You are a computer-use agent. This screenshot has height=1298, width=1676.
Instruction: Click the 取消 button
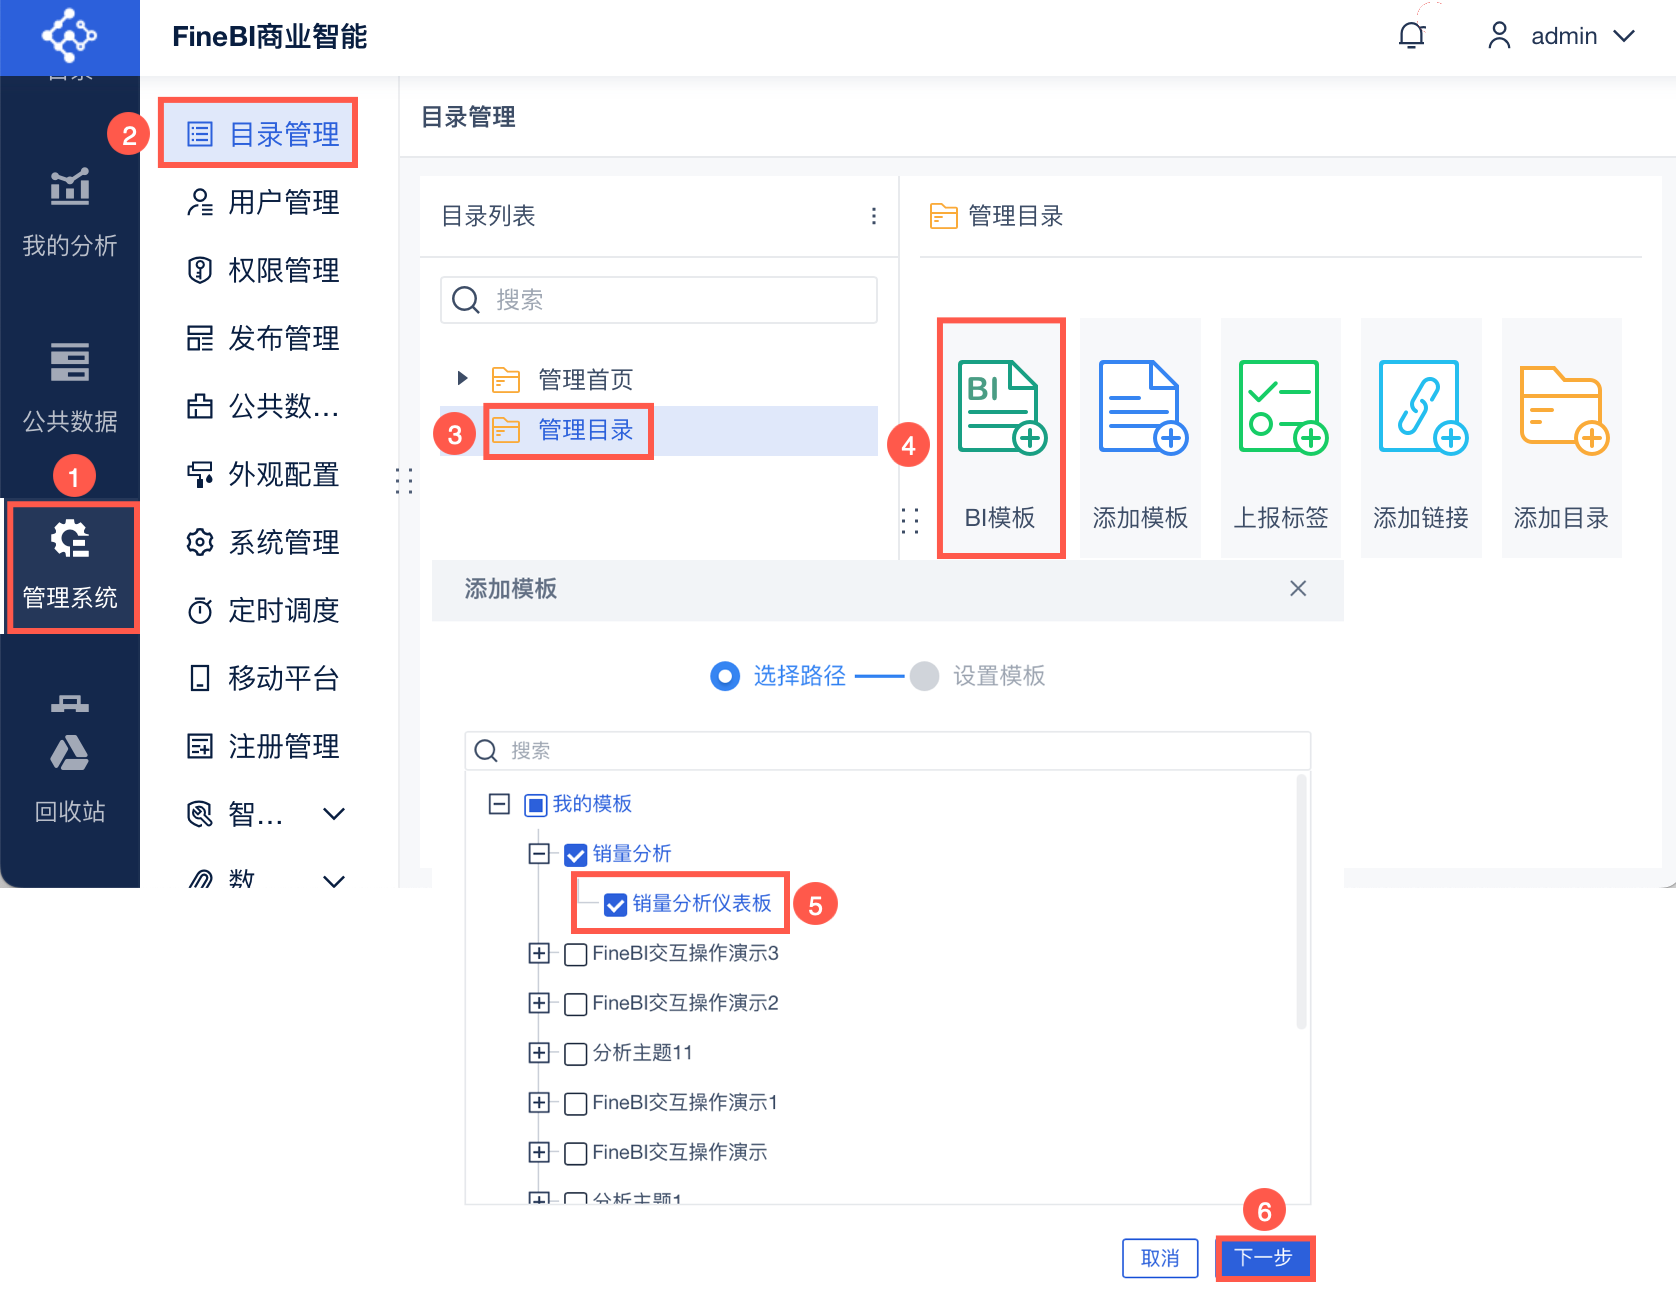1160,1258
